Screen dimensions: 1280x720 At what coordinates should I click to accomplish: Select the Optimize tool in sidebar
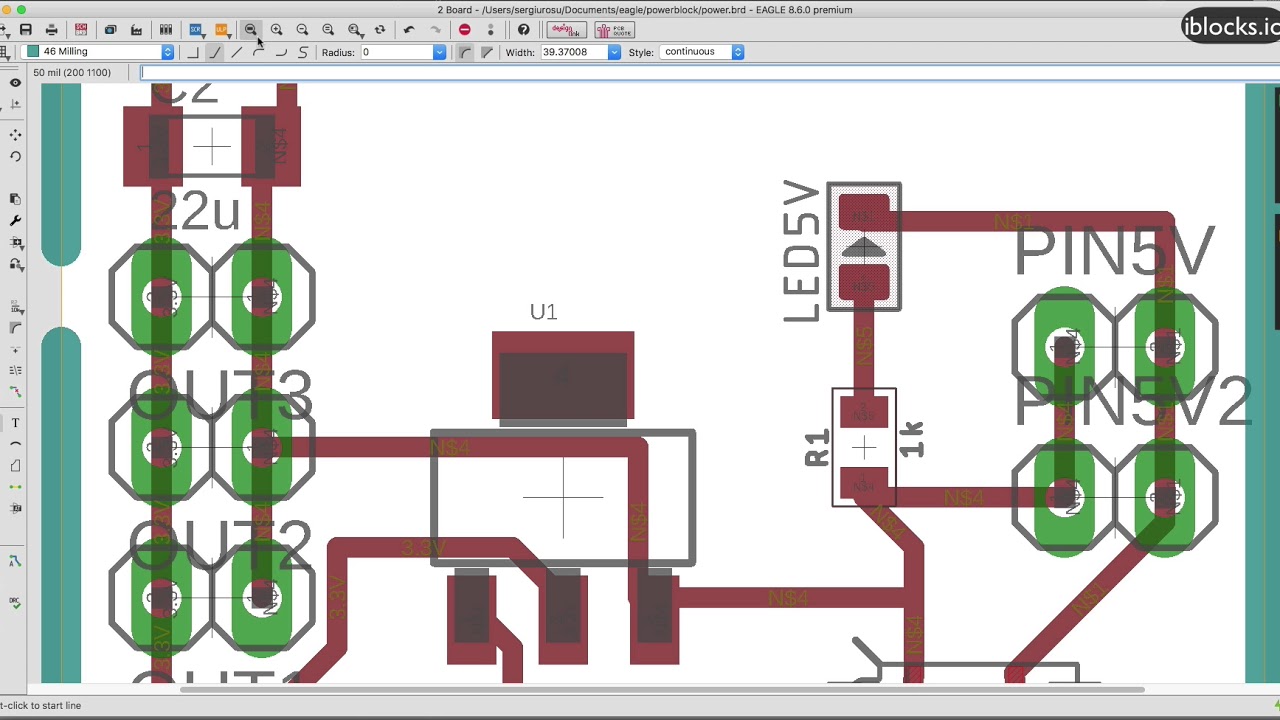[15, 371]
